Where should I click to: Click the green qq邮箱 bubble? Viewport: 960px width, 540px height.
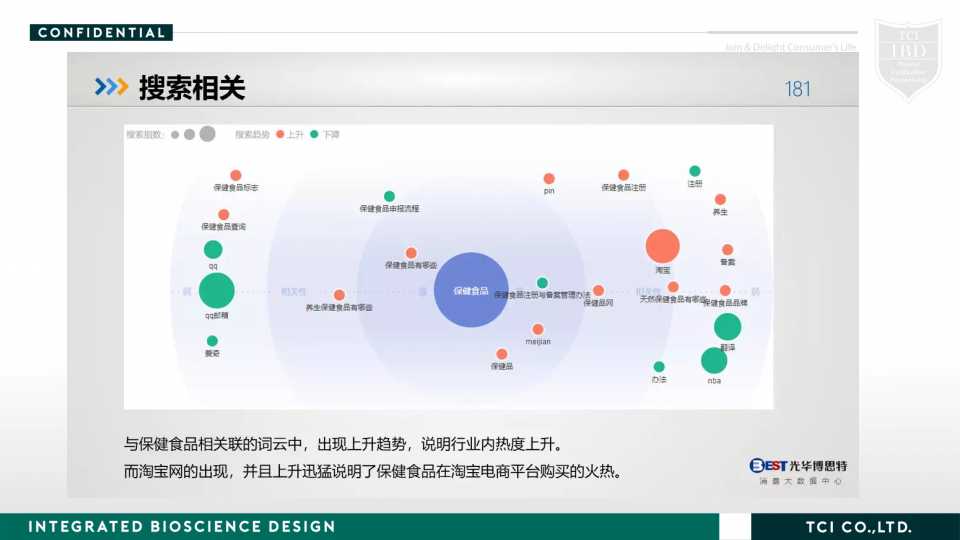[216, 291]
